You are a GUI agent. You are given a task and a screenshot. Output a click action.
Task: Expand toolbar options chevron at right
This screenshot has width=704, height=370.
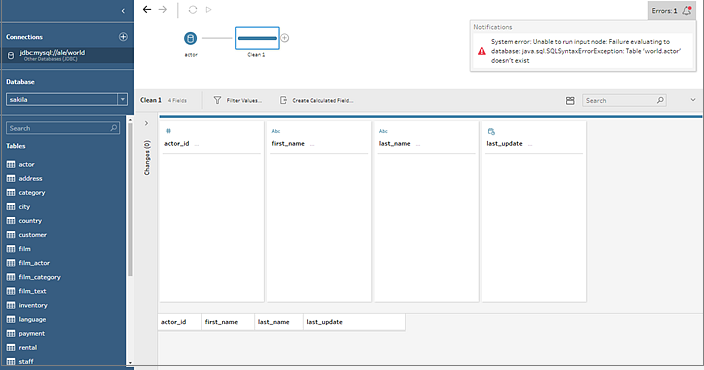click(x=693, y=100)
